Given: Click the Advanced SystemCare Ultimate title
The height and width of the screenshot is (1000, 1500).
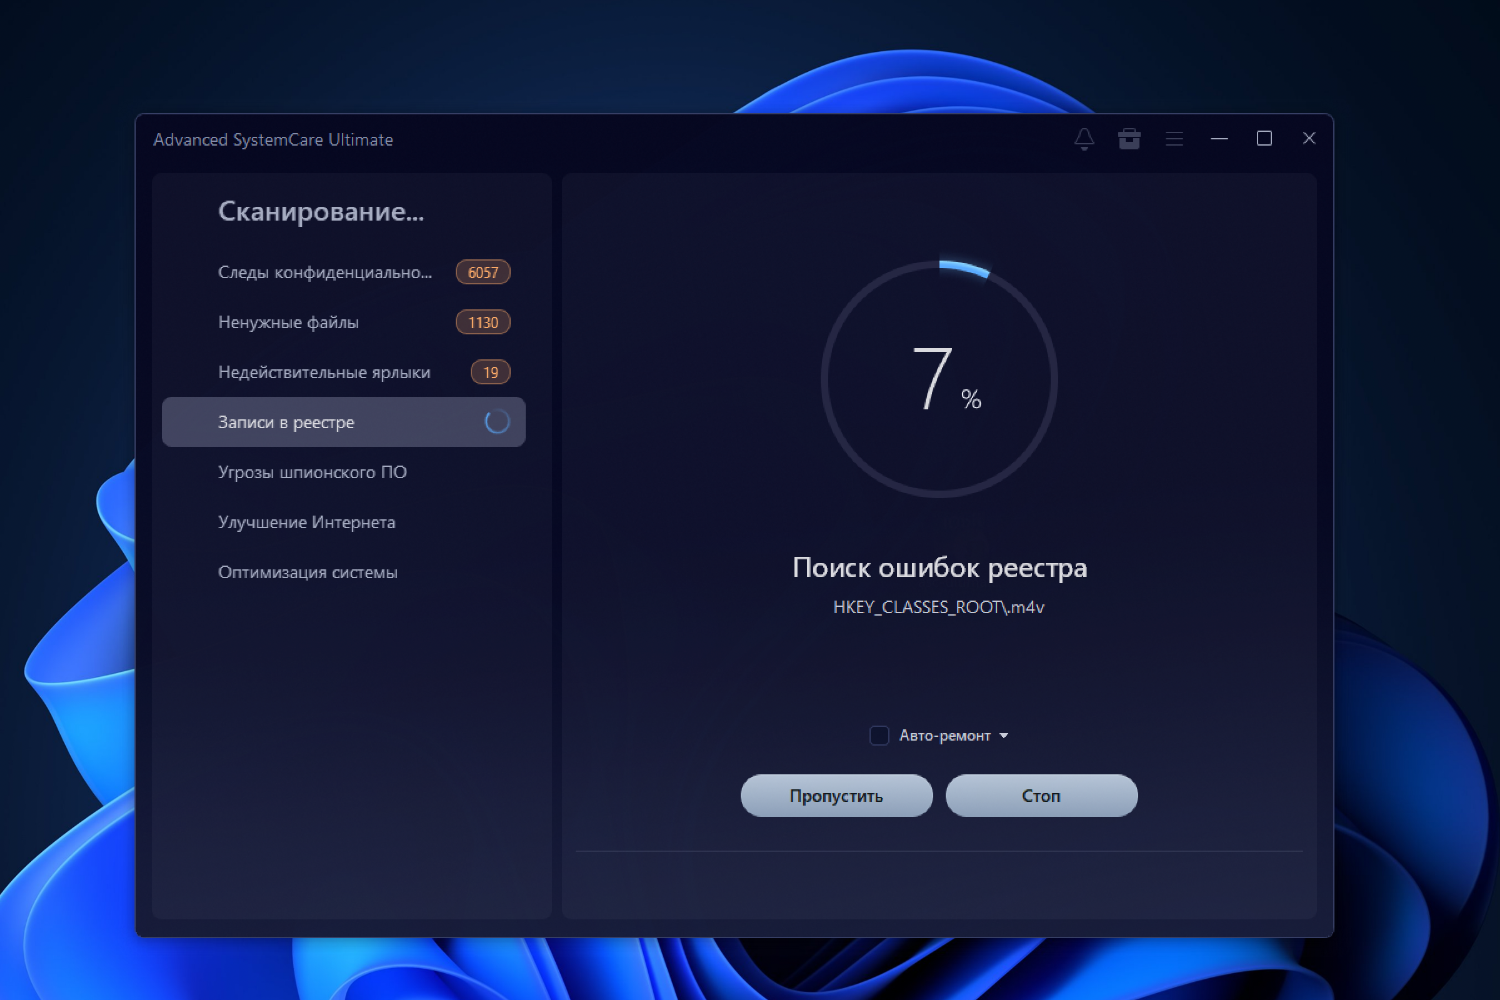Looking at the screenshot, I should coord(273,140).
